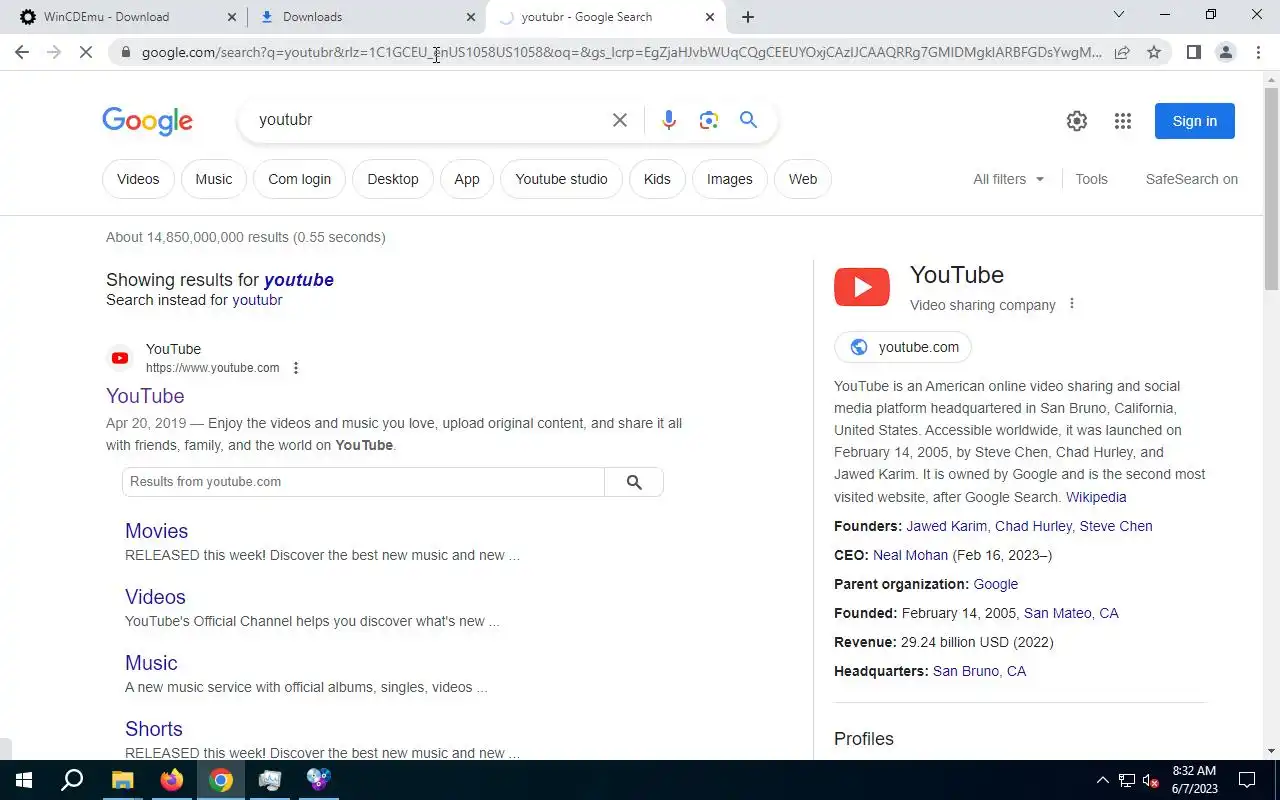Viewport: 1280px width, 800px height.
Task: Open more options for YouTube result
Action: [296, 368]
